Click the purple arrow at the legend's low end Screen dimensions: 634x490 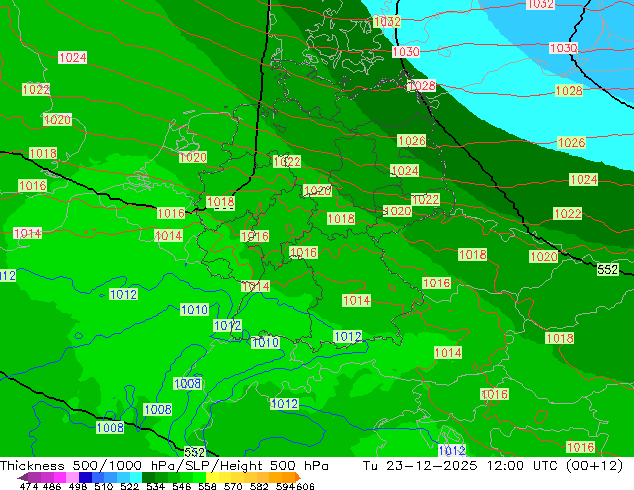[x=23, y=477]
